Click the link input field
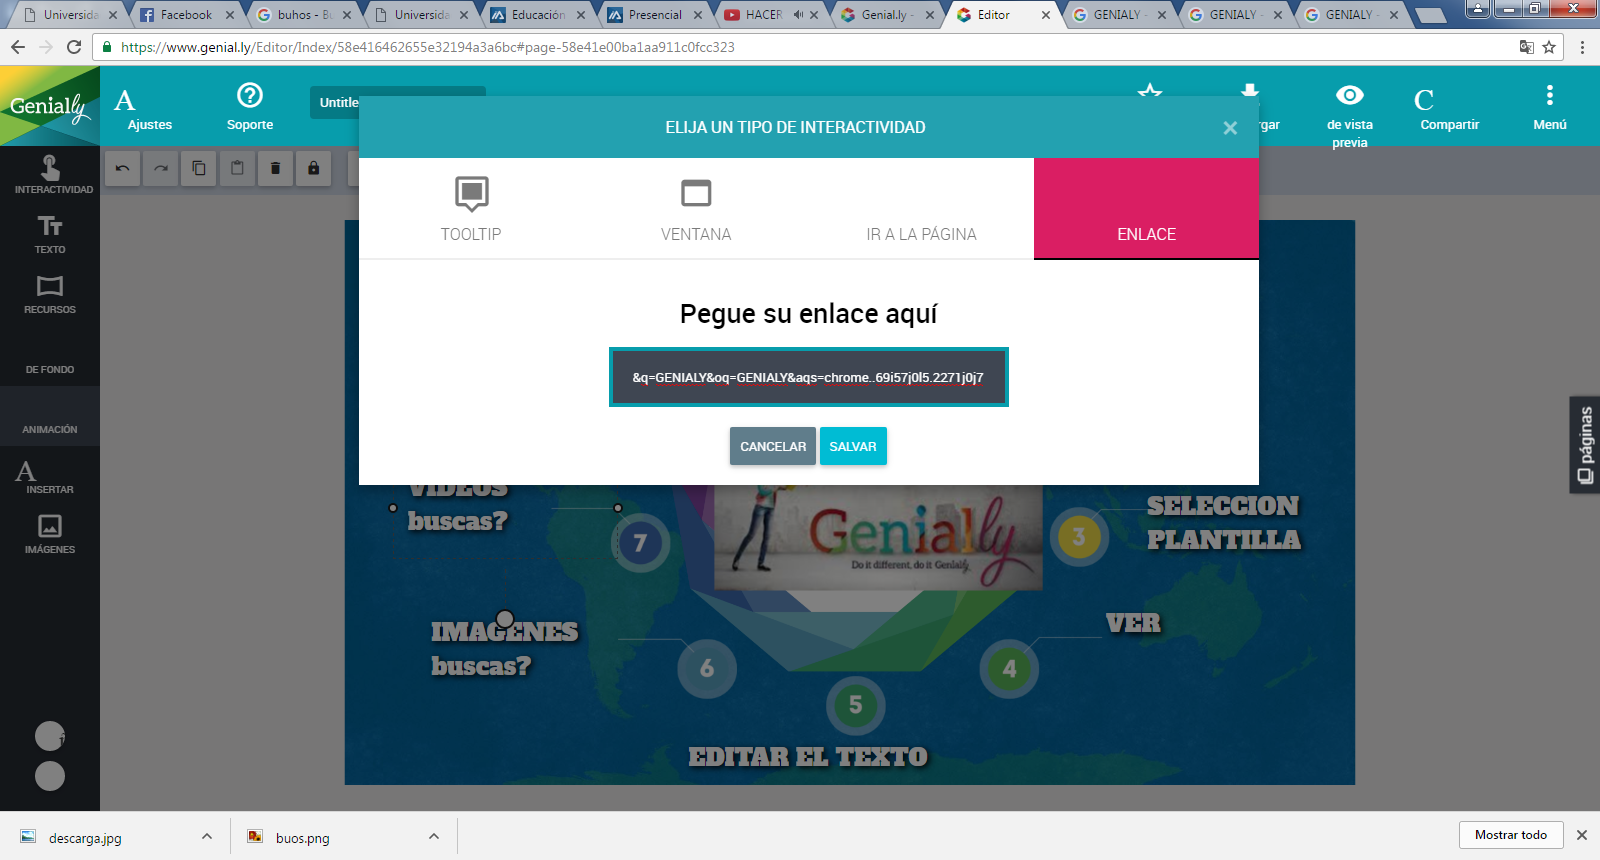This screenshot has height=860, width=1600. (808, 377)
